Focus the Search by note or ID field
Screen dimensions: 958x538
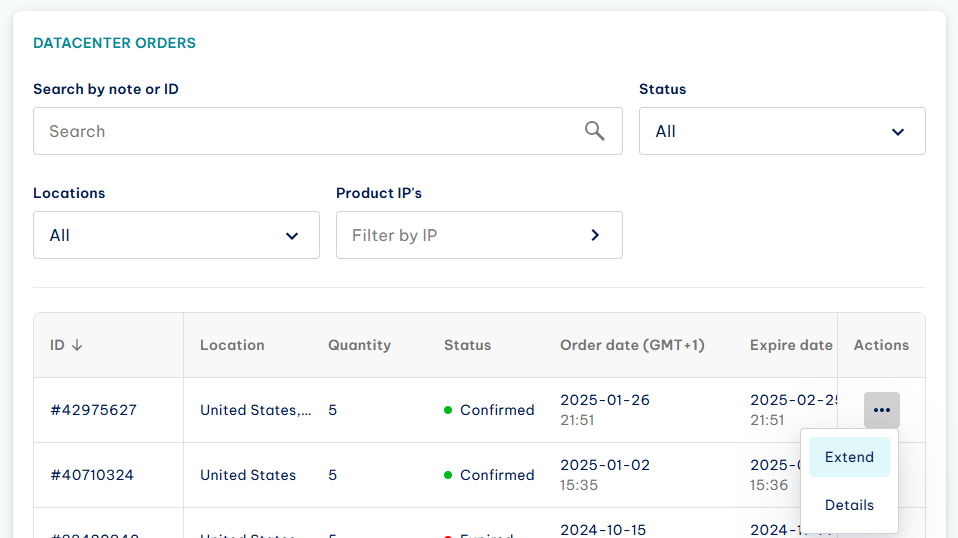[327, 131]
